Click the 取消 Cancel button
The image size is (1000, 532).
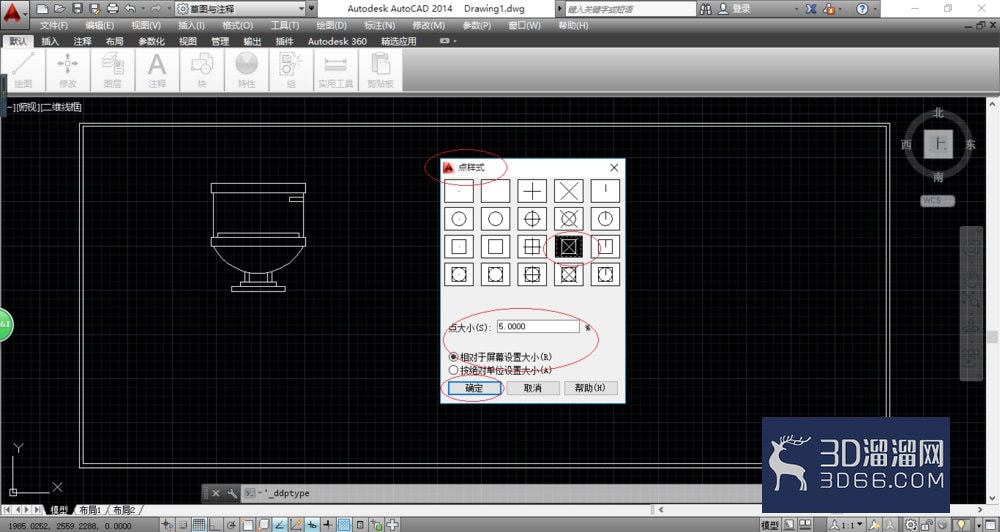click(x=533, y=388)
